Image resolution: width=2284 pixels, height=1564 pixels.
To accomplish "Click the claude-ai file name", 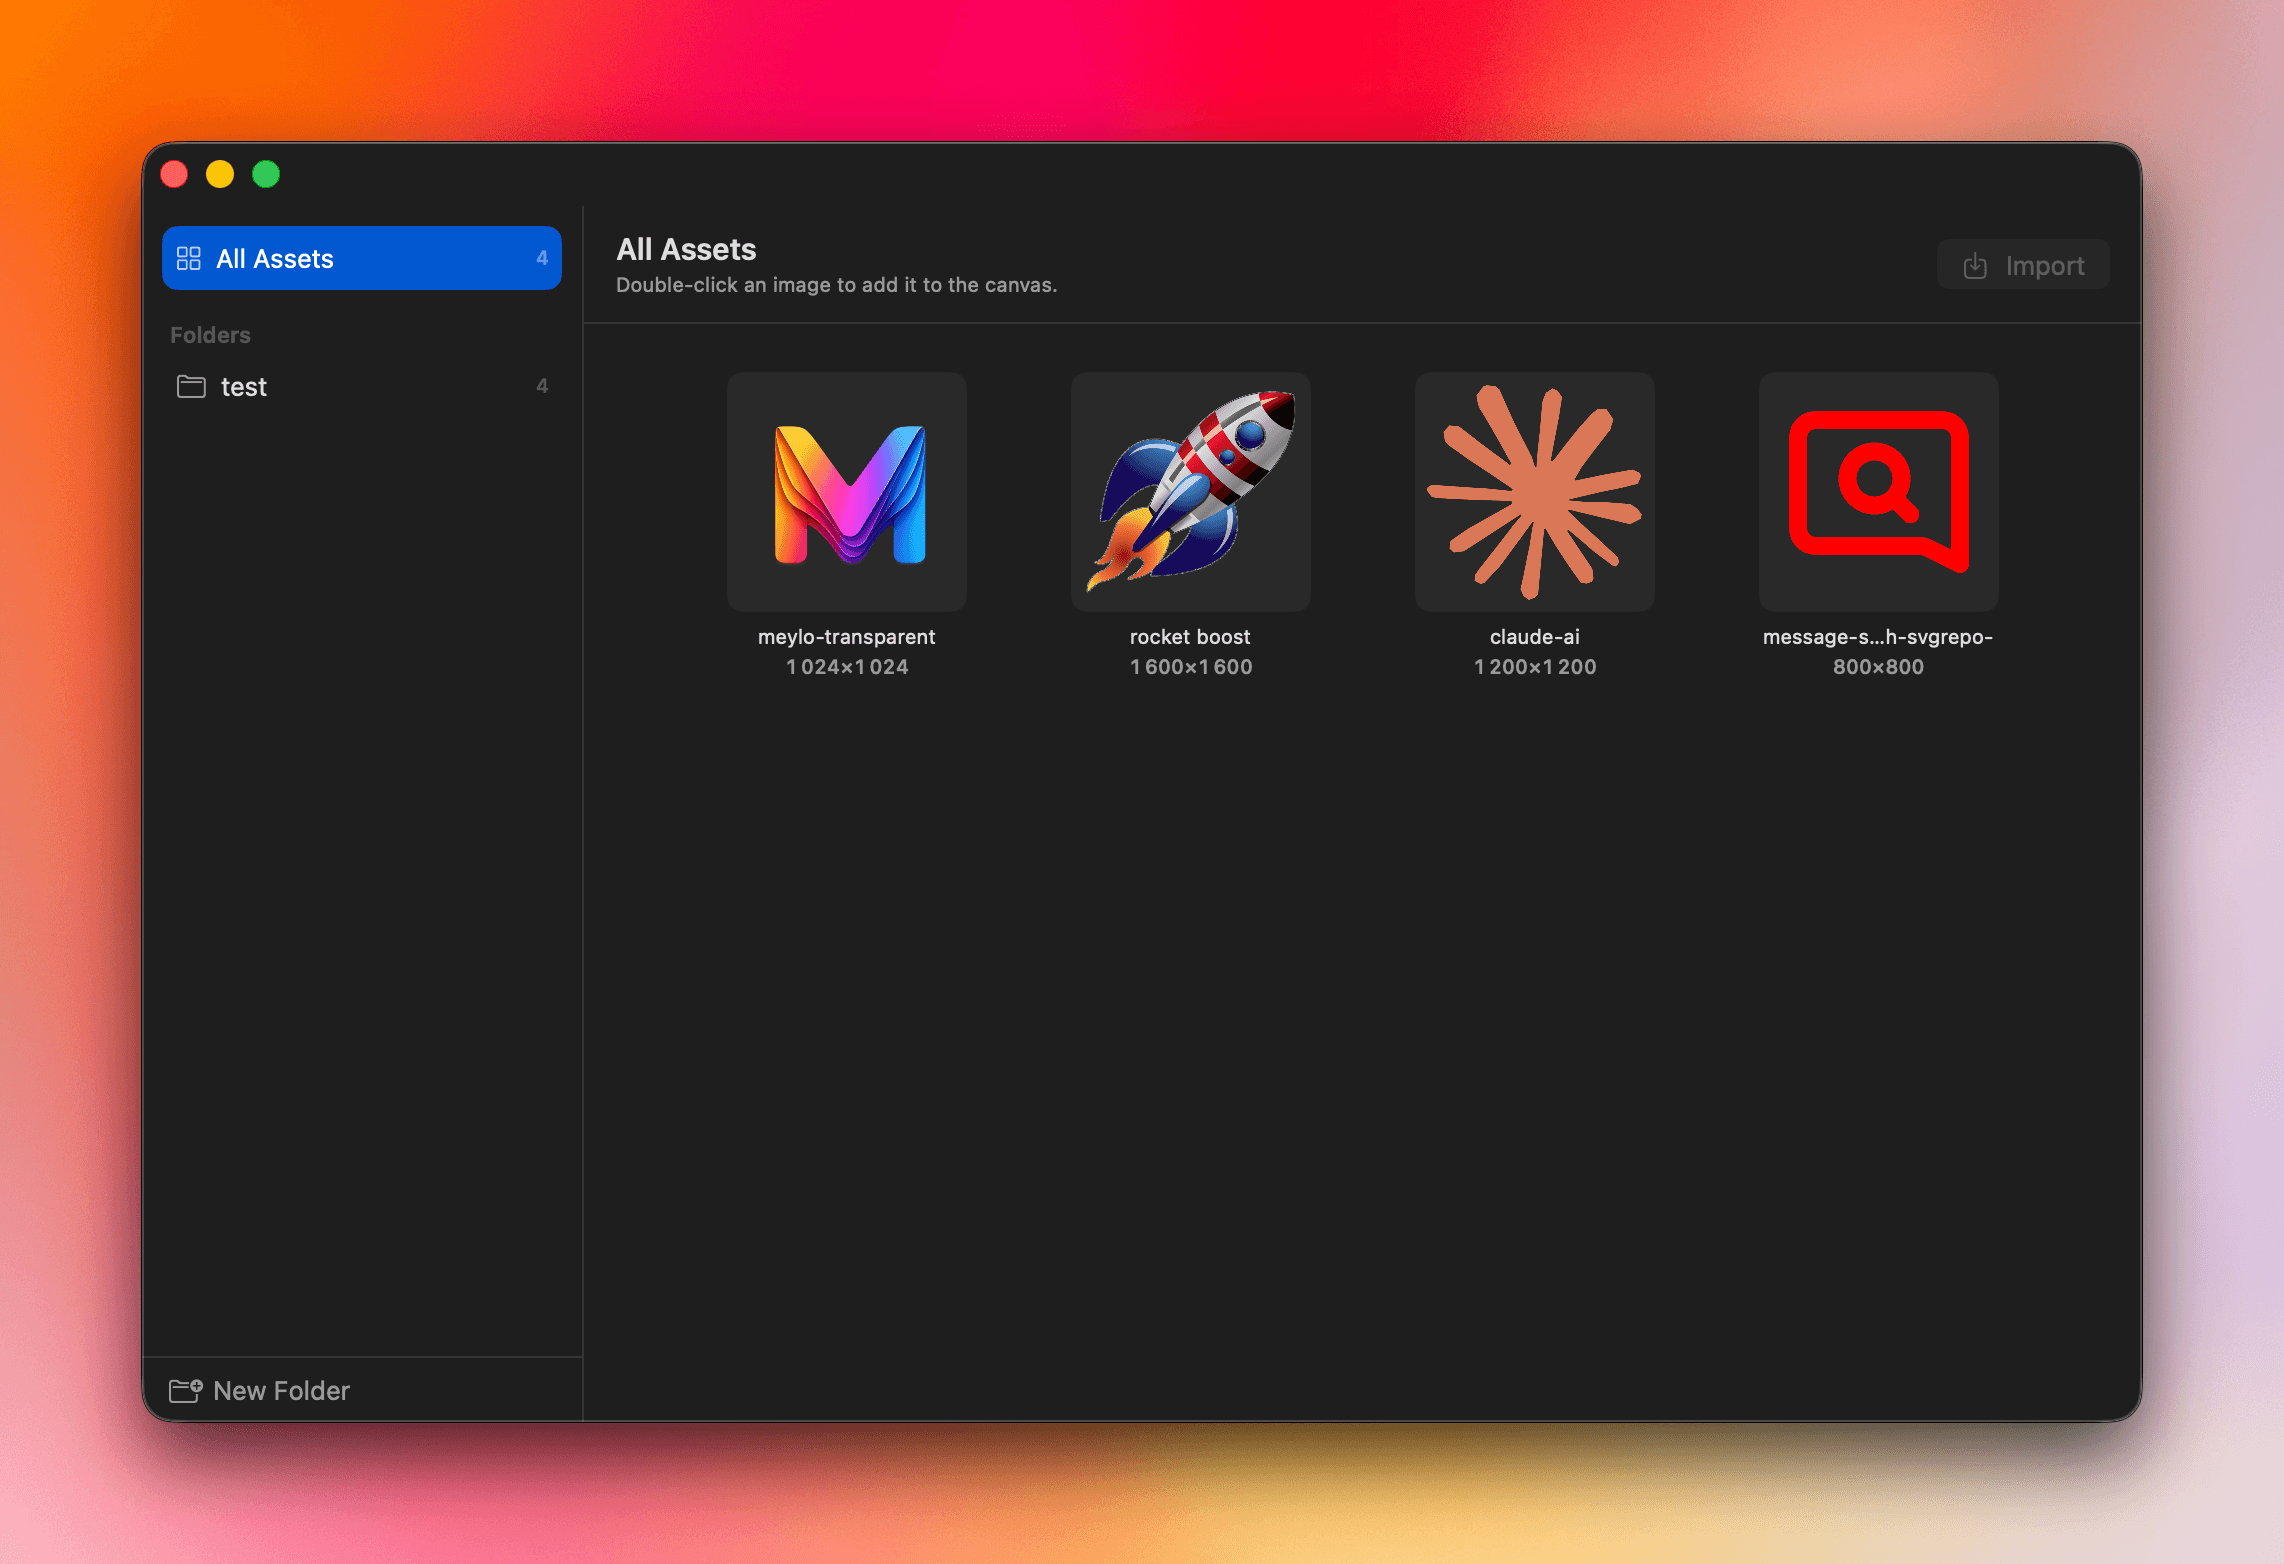I will (x=1535, y=637).
